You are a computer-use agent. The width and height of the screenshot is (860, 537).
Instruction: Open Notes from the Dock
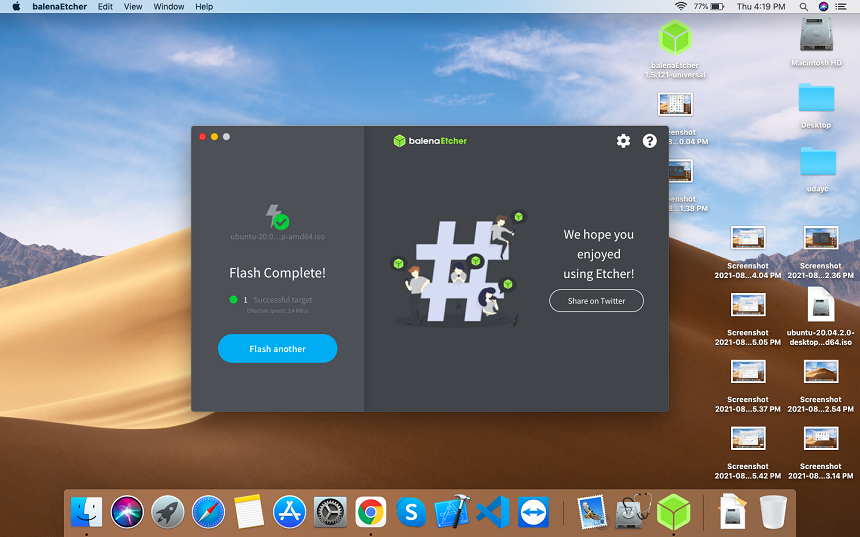249,512
